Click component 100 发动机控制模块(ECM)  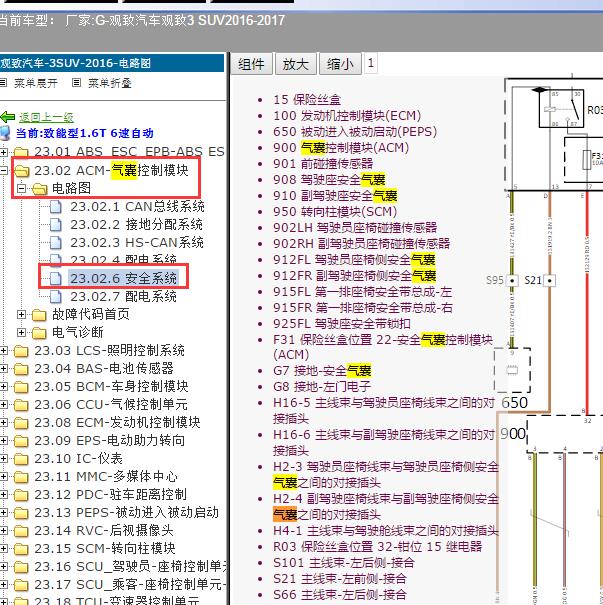tap(347, 116)
